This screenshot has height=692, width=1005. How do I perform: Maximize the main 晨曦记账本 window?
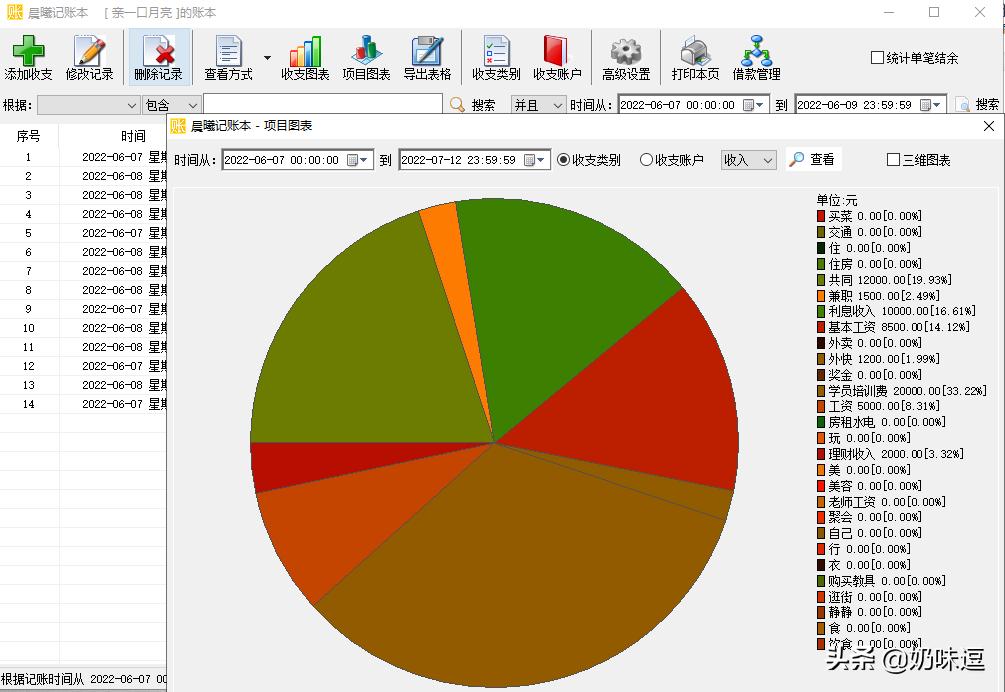[x=934, y=12]
